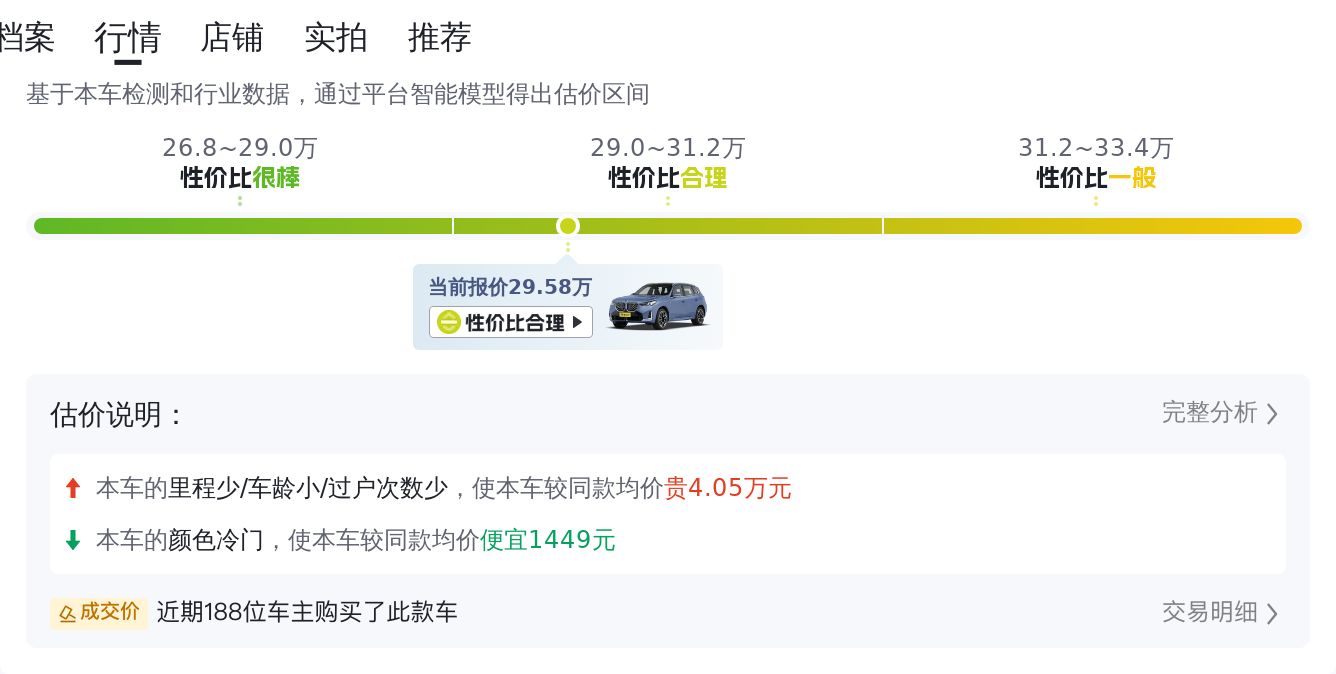This screenshot has width=1336, height=674.
Task: Expand the chevron next to 交易明细
Action: tap(1272, 613)
